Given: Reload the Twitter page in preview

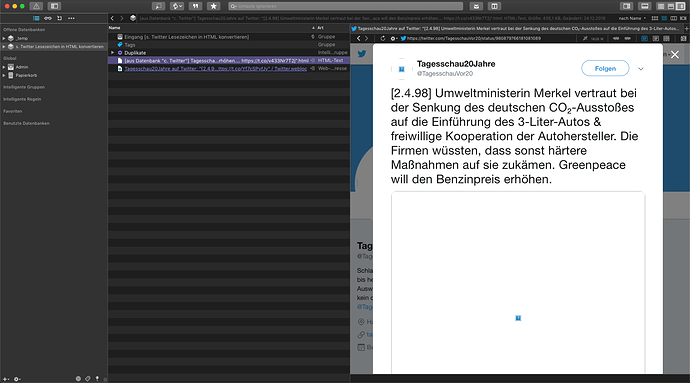Looking at the screenshot, I should (382, 38).
